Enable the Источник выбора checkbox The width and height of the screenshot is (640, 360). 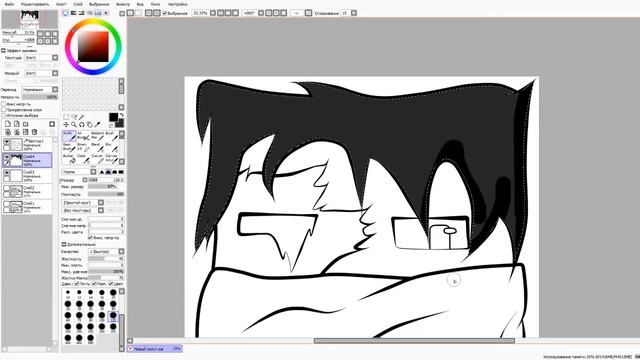pos(4,116)
